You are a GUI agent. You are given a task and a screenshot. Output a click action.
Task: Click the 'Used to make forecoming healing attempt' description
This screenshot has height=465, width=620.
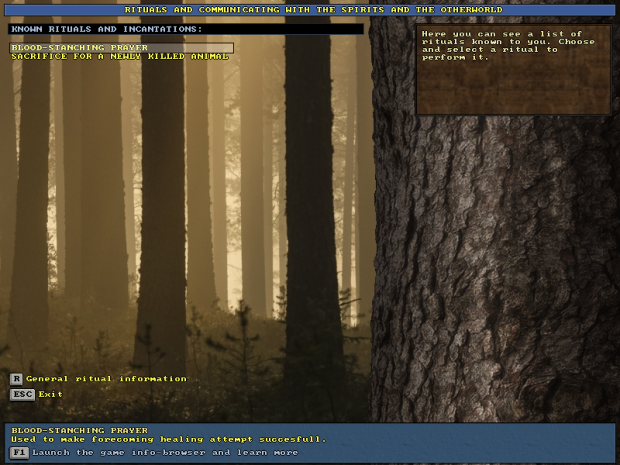tap(168, 439)
